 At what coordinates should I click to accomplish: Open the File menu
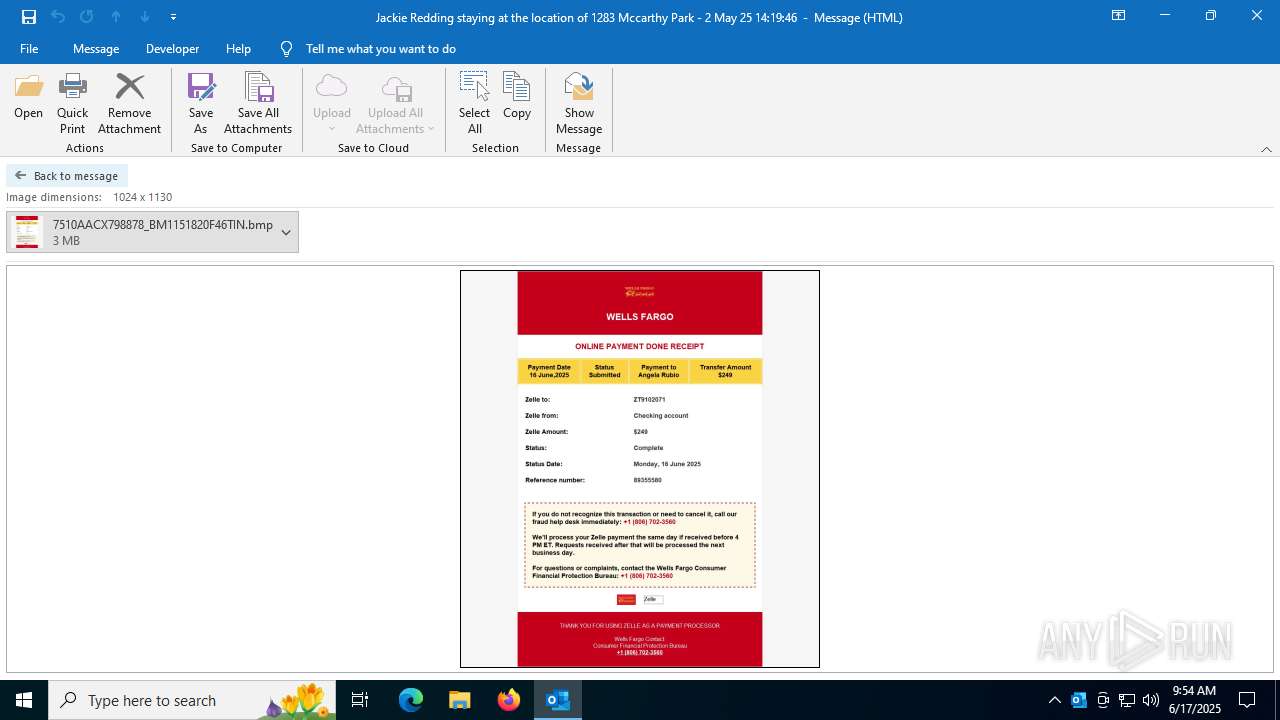click(29, 49)
